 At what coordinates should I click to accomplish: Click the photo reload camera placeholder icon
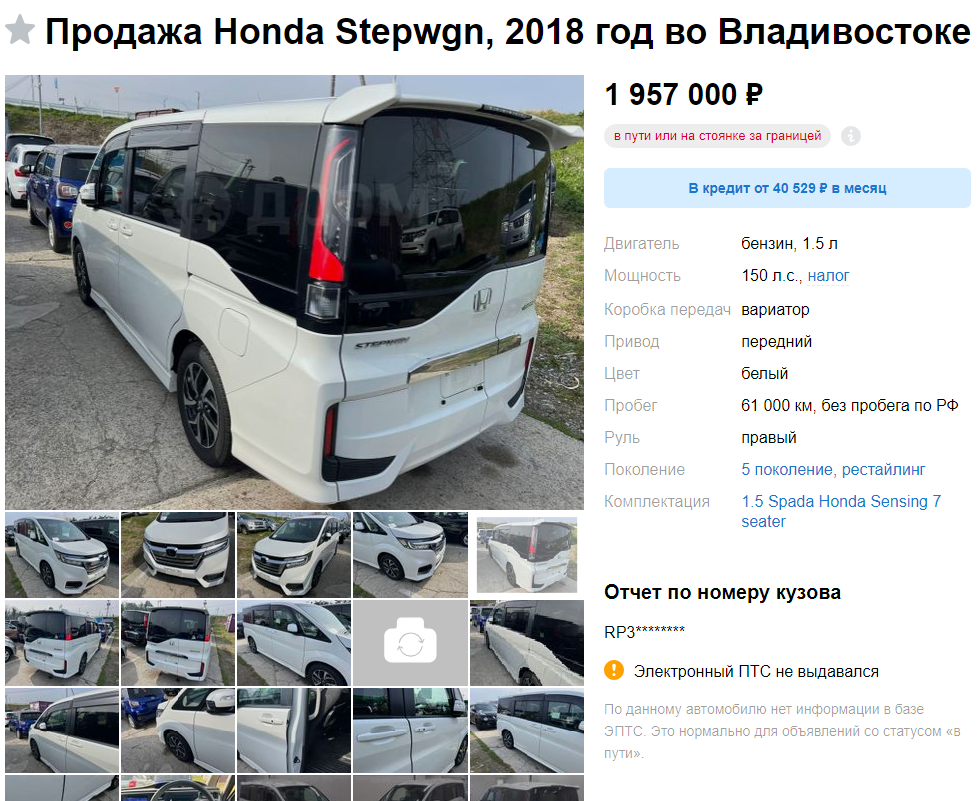[x=410, y=642]
